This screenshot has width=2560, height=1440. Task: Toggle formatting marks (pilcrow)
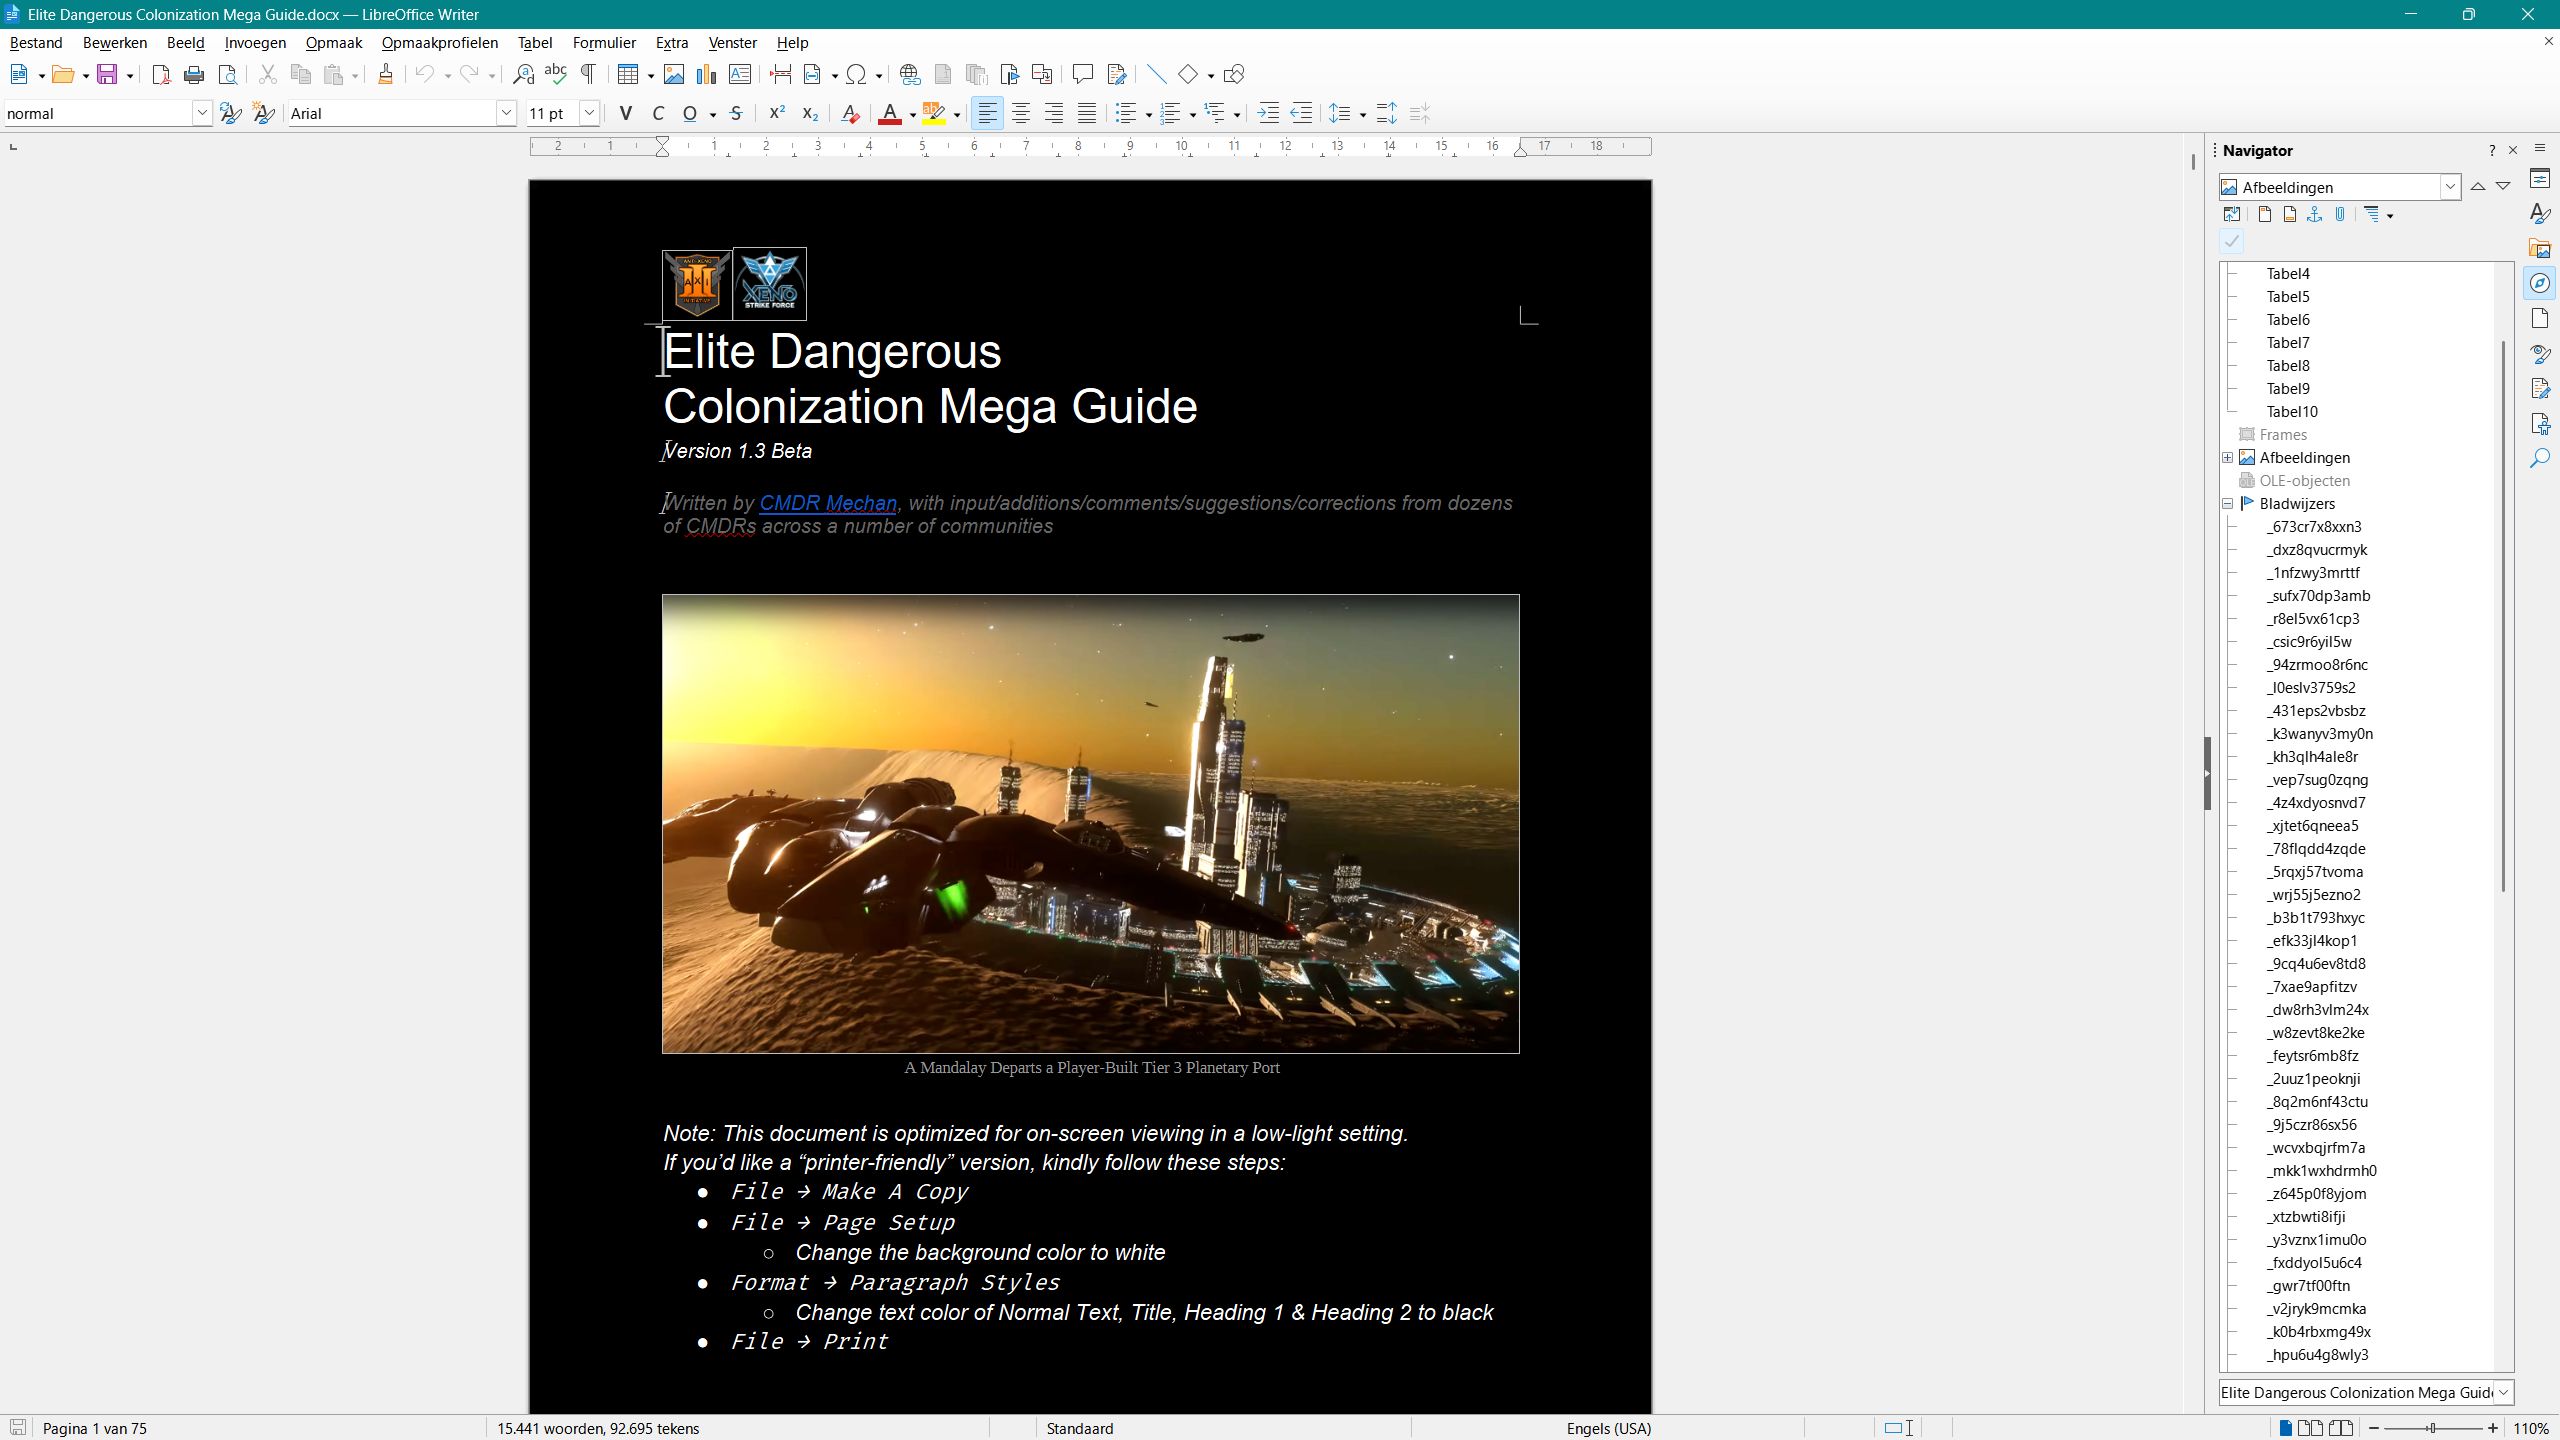589,74
